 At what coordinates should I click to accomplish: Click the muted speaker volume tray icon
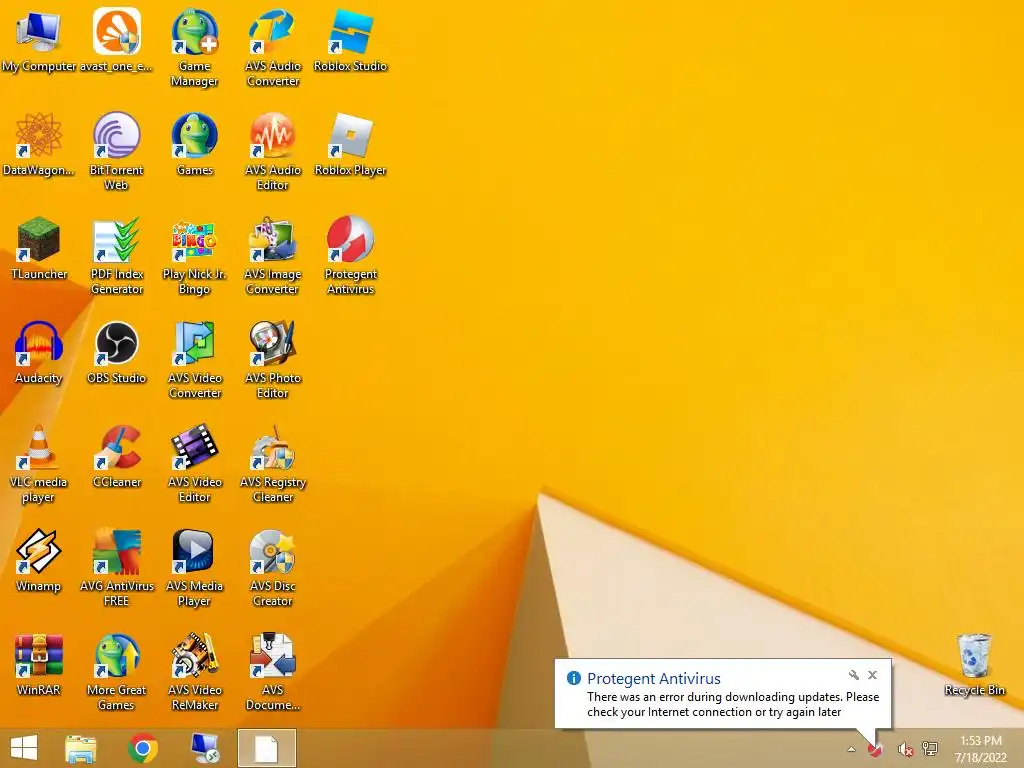point(904,749)
